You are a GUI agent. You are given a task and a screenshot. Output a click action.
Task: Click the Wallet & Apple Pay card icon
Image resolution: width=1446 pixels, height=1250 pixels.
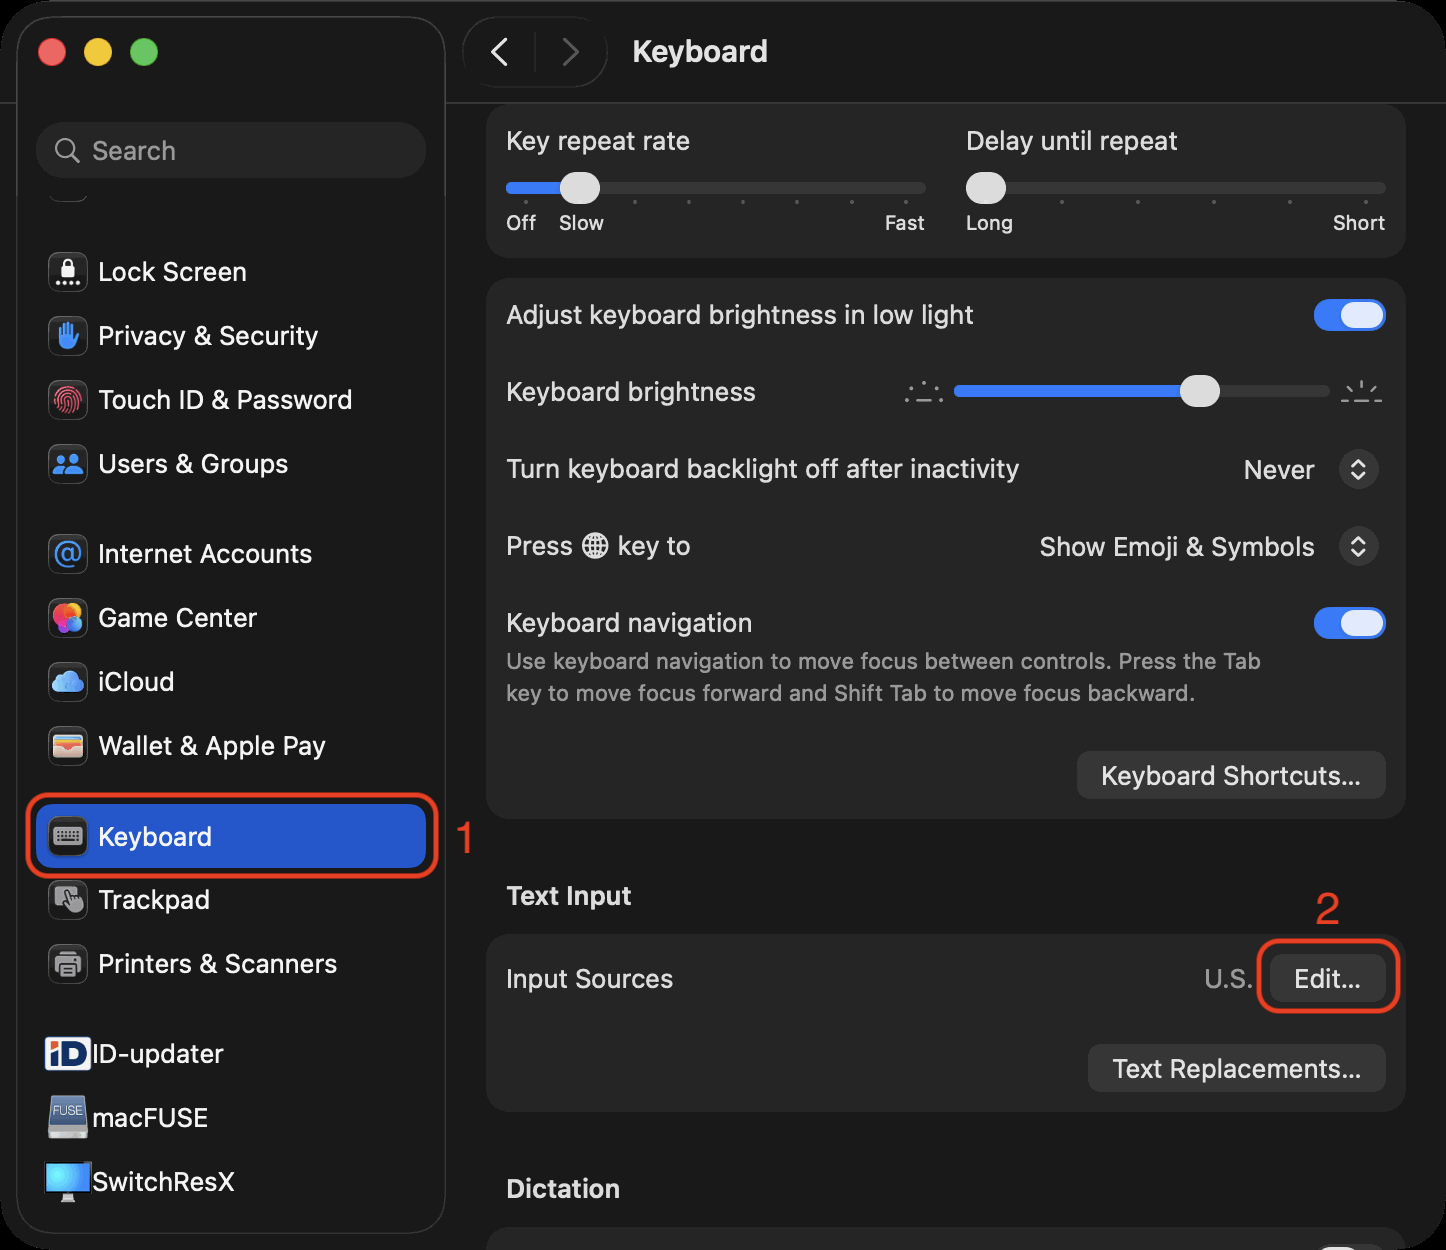(x=68, y=746)
